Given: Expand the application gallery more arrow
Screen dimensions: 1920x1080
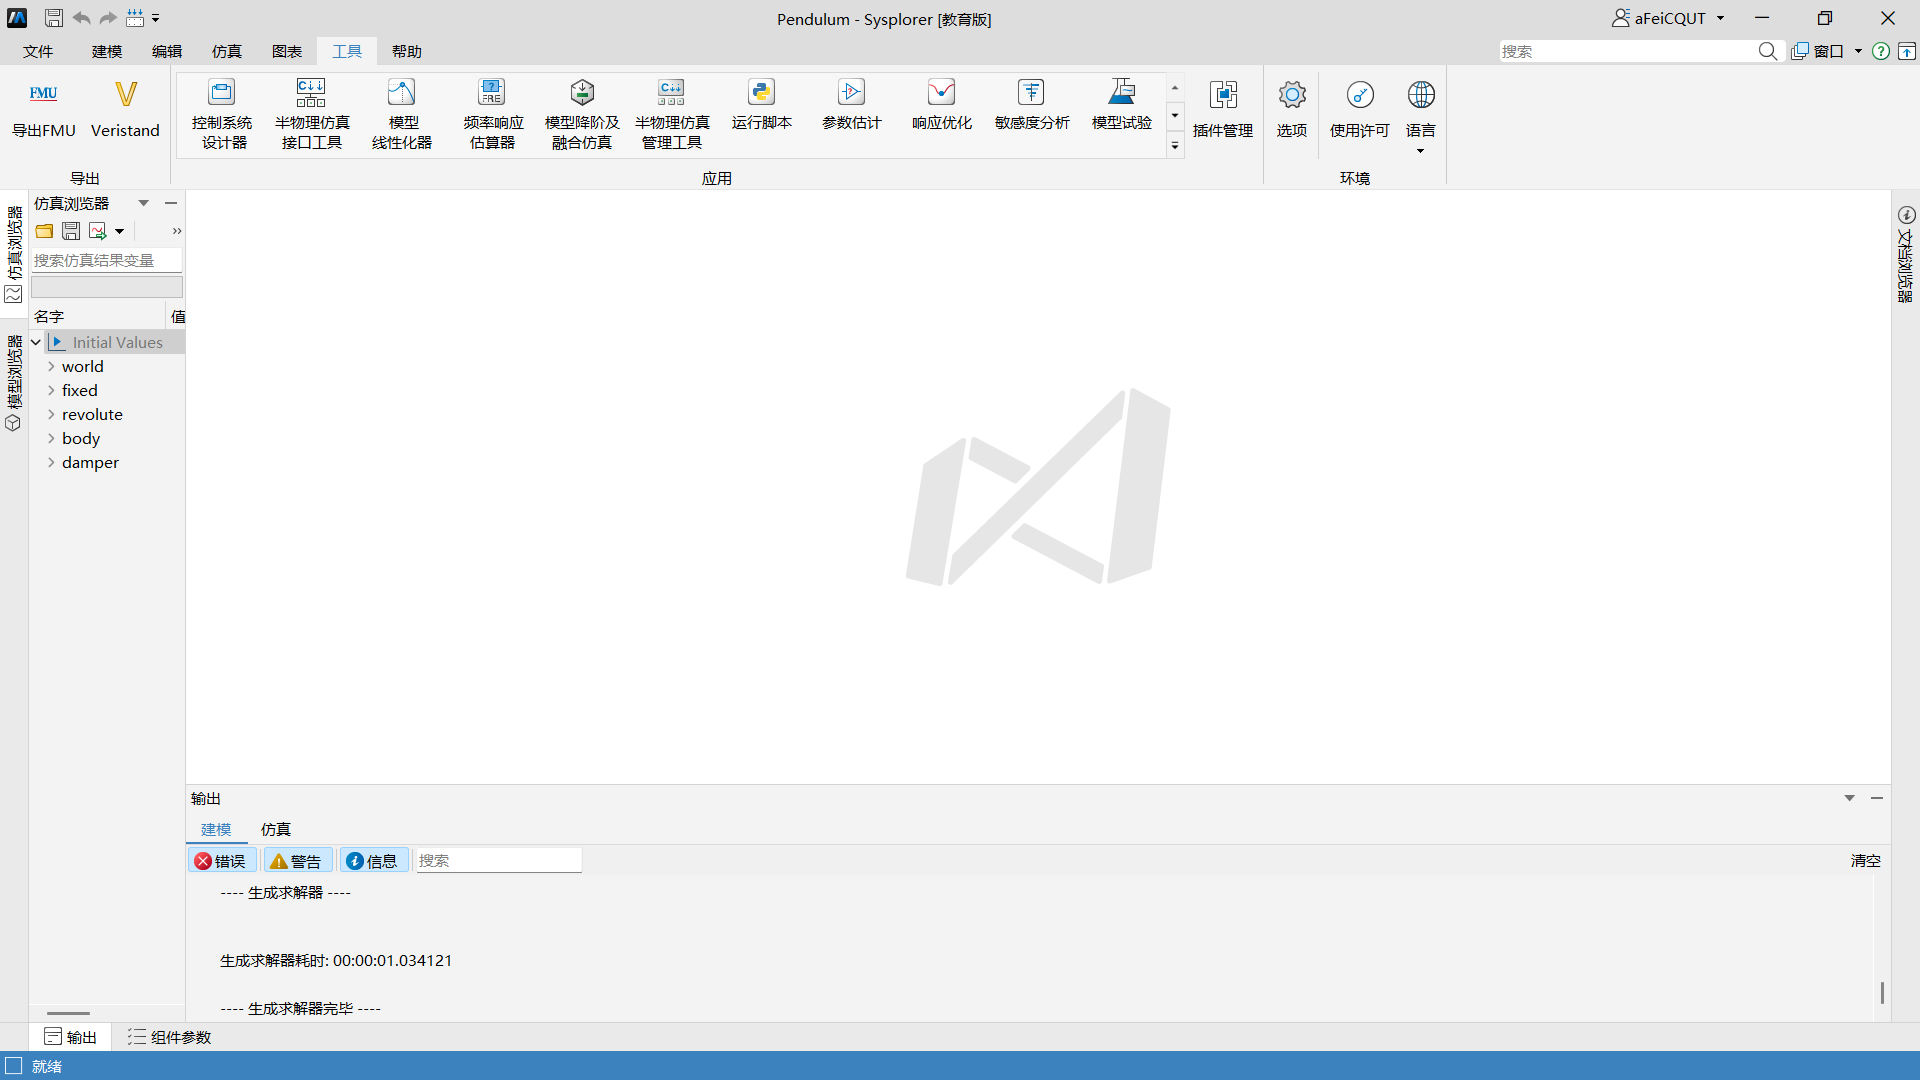Looking at the screenshot, I should (1175, 146).
